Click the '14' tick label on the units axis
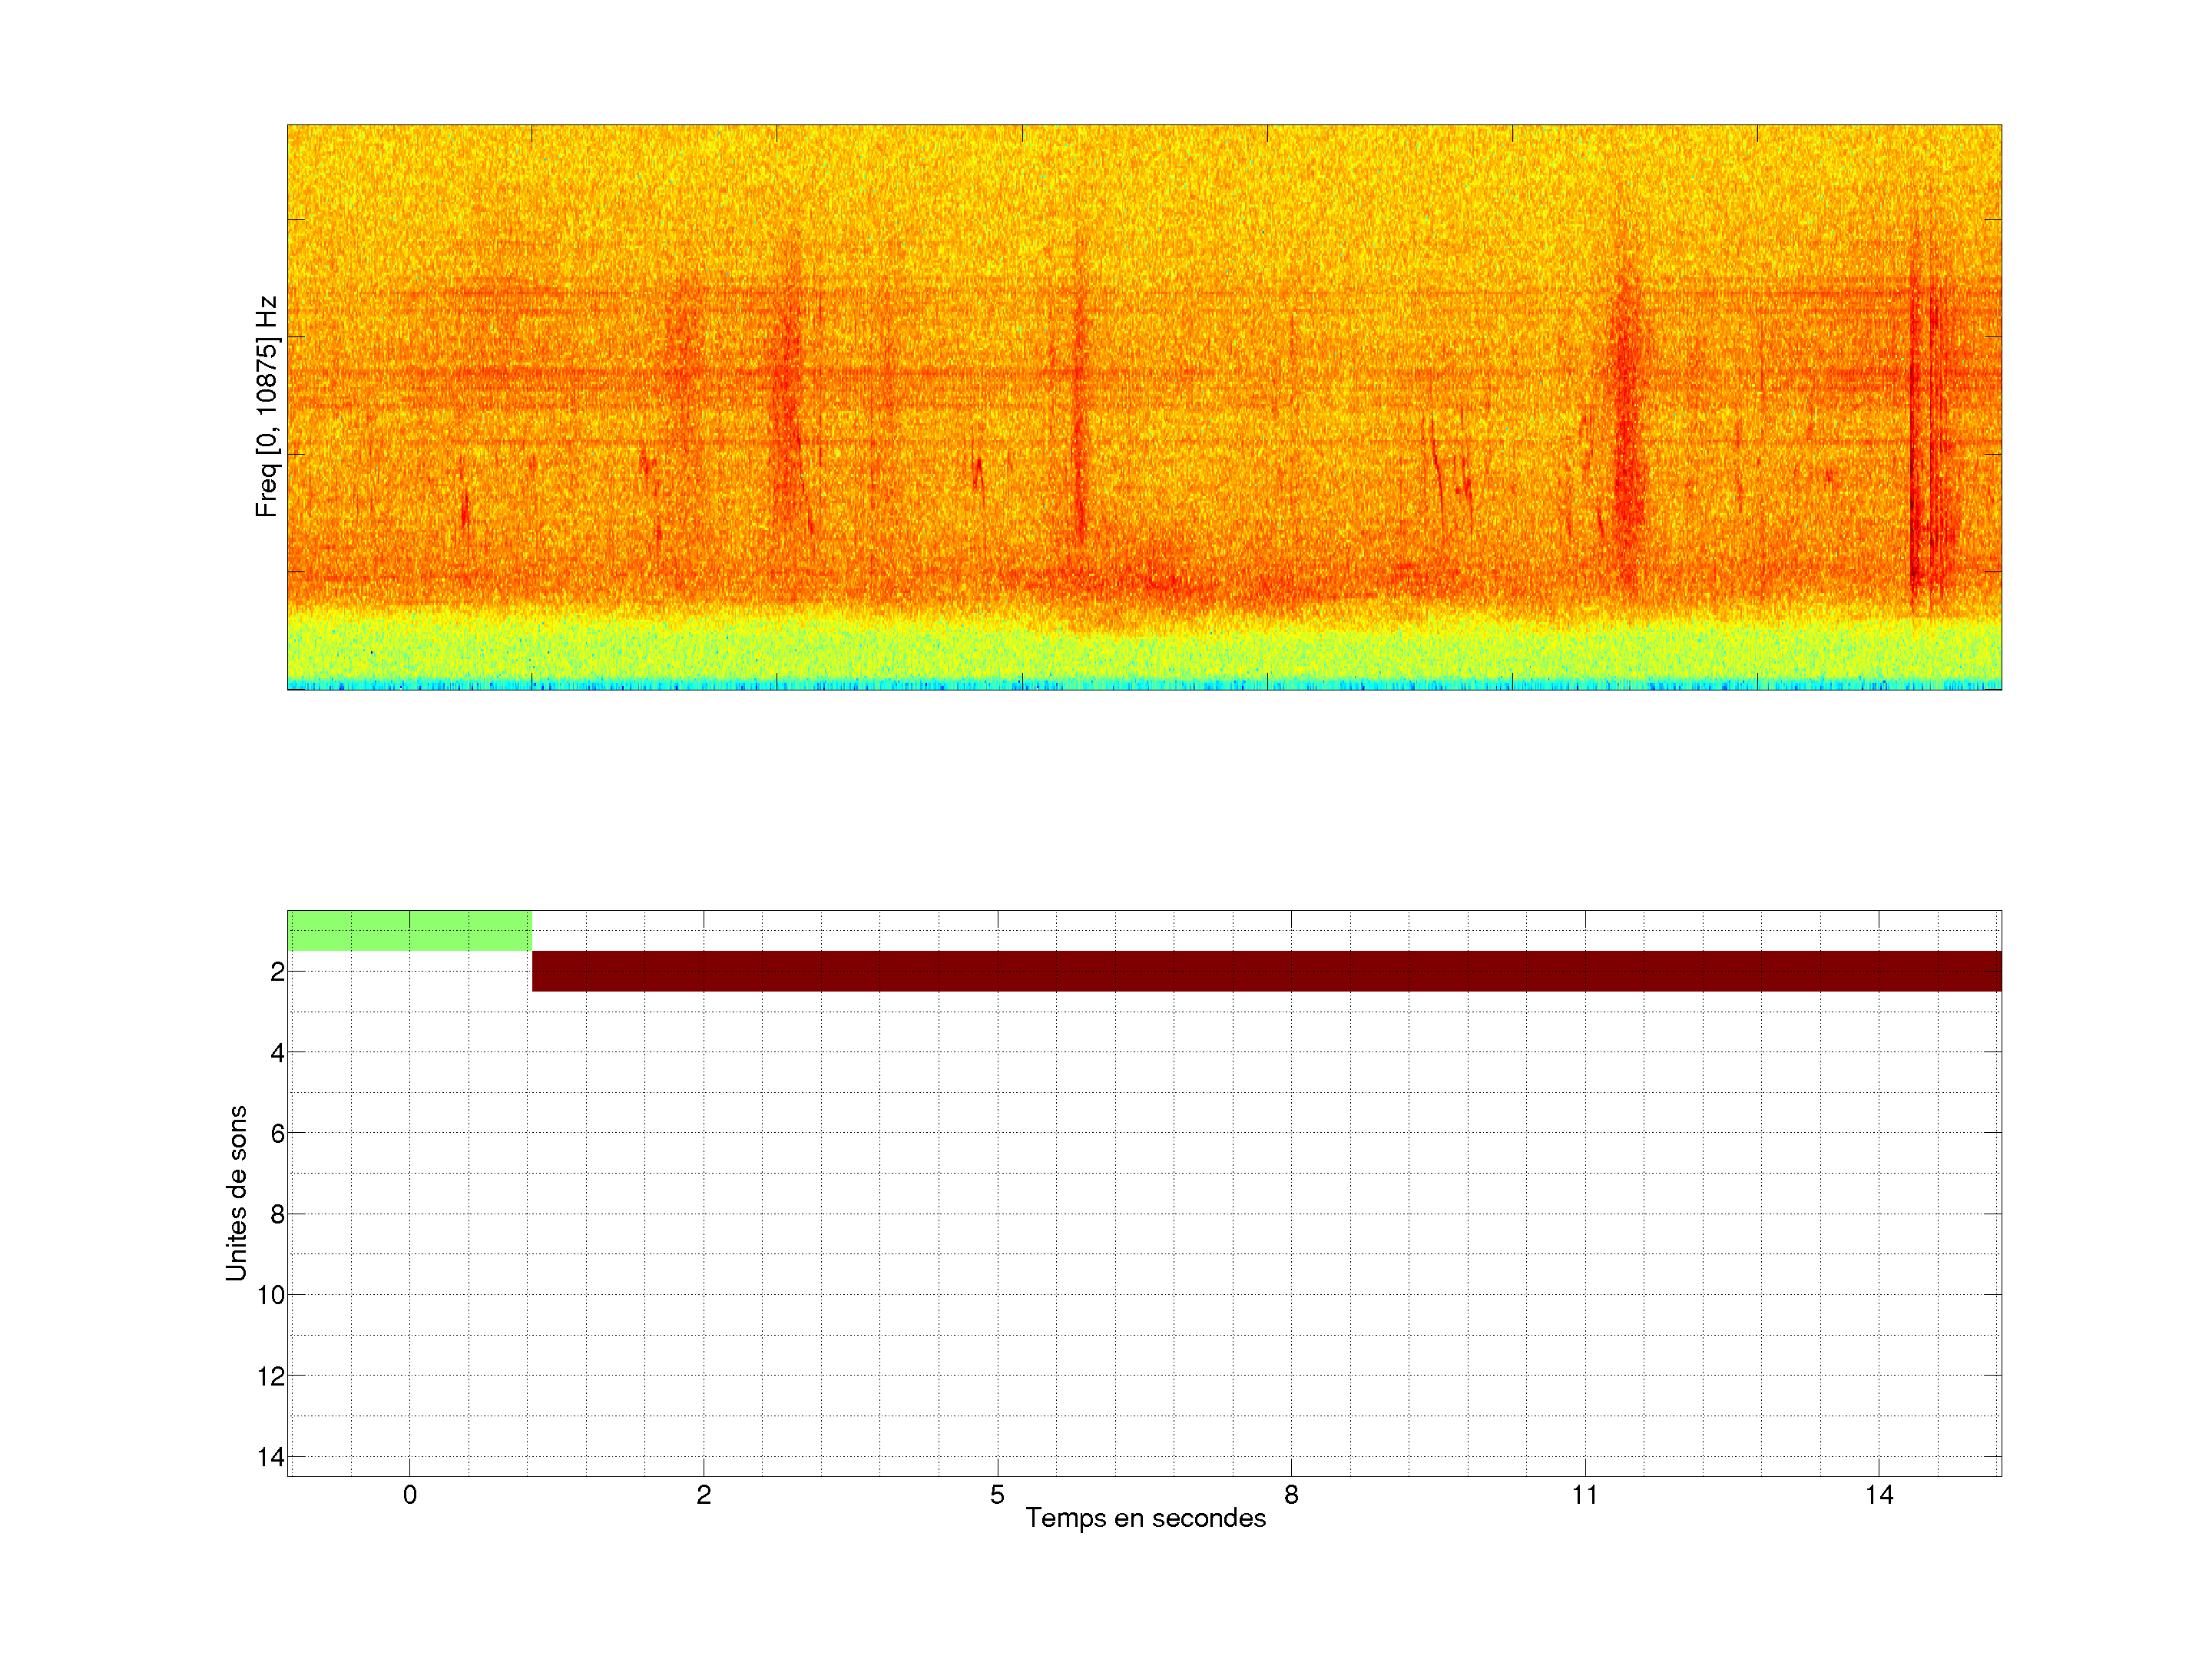 271,1457
